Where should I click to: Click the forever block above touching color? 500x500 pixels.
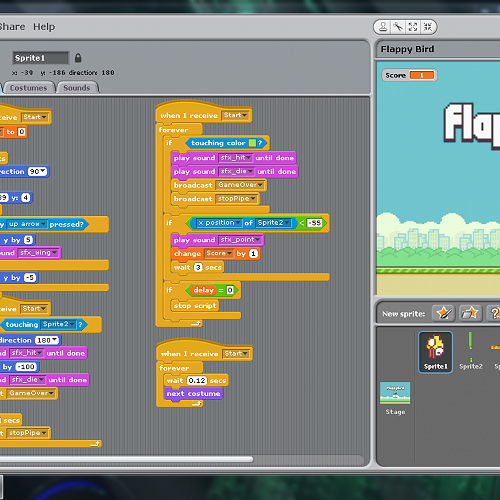[x=179, y=129]
